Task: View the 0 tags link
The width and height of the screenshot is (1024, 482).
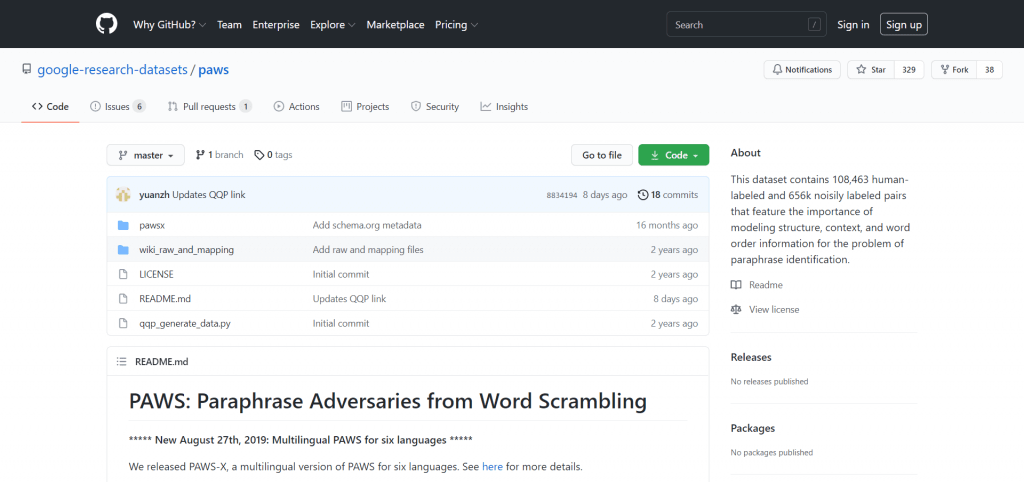Action: coord(273,155)
